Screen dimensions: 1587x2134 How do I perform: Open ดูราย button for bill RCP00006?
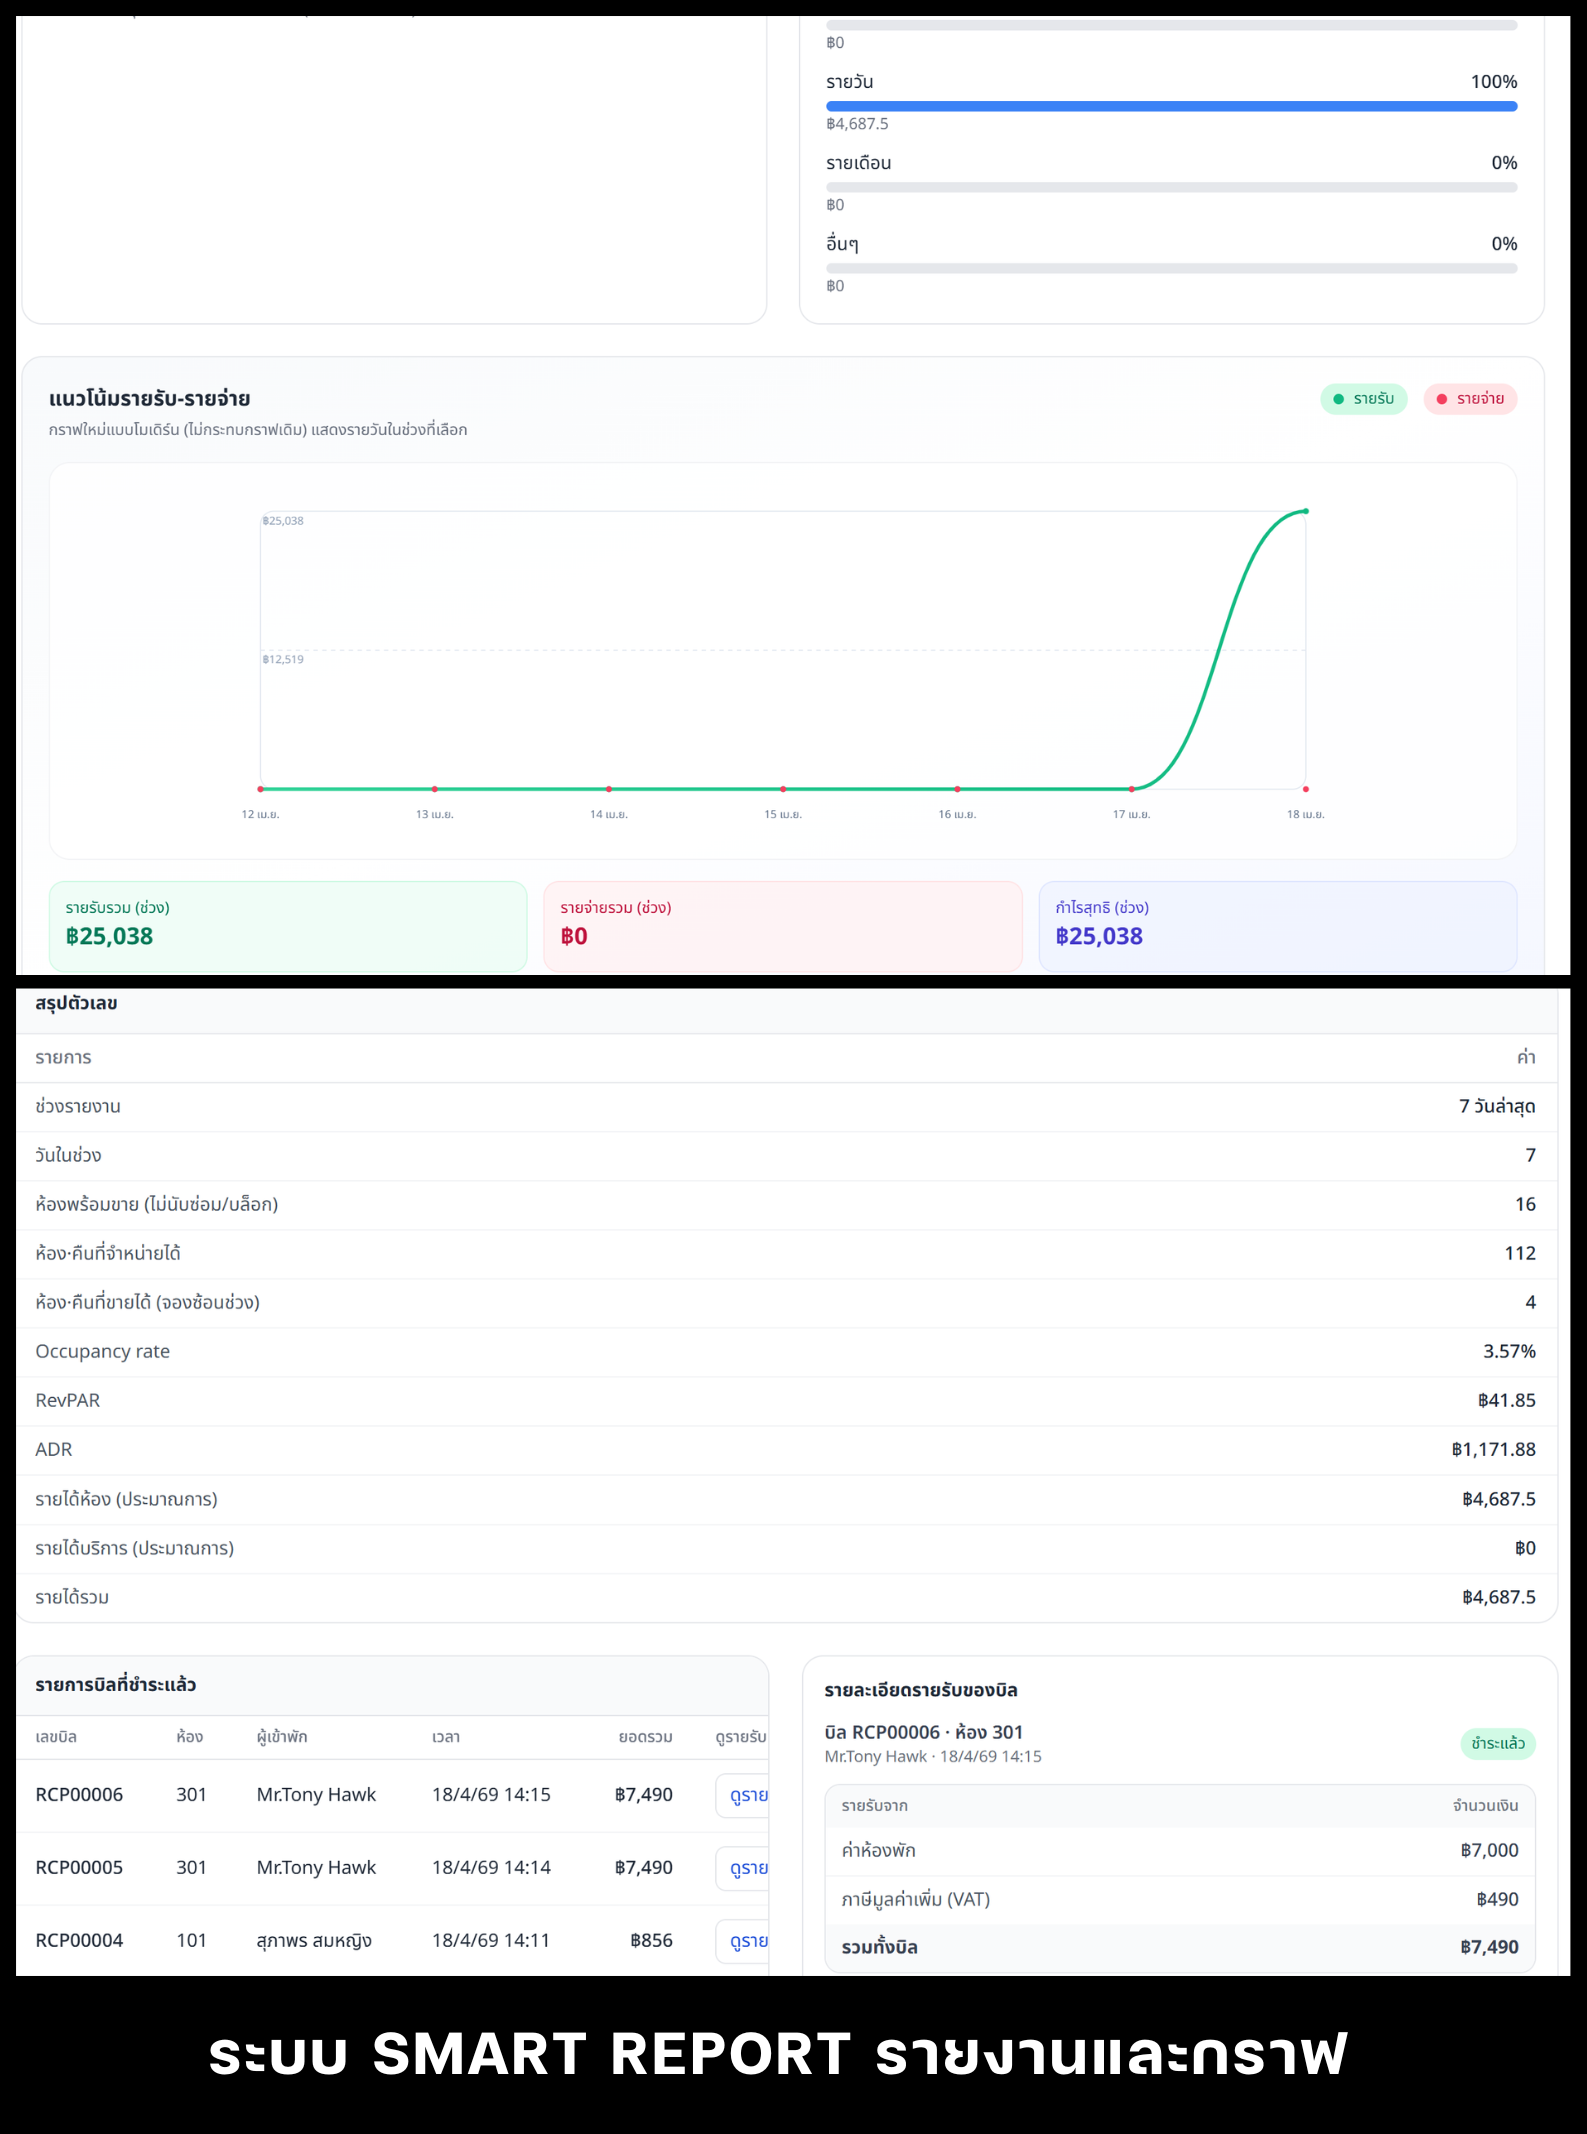745,1795
